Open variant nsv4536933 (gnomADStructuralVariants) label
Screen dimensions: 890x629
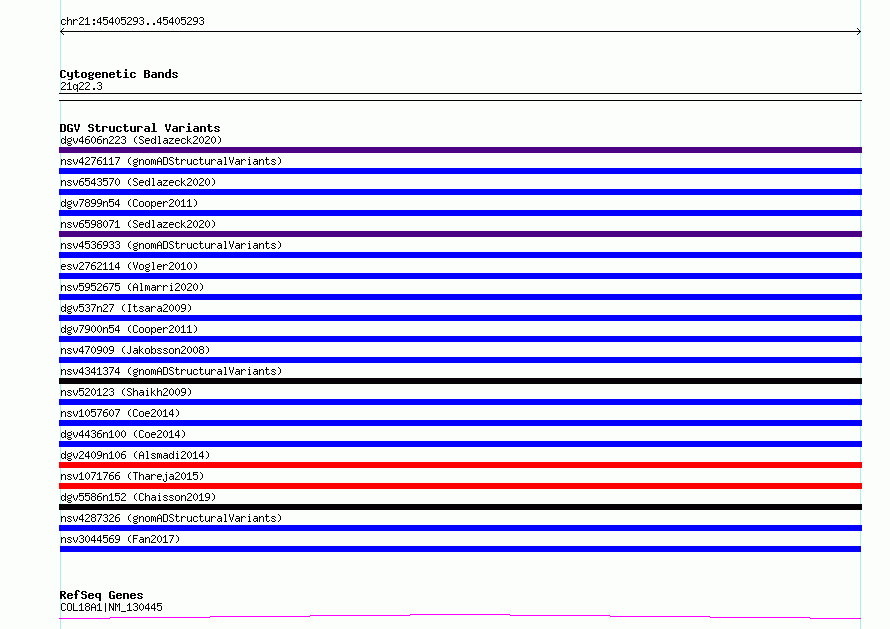click(x=171, y=245)
